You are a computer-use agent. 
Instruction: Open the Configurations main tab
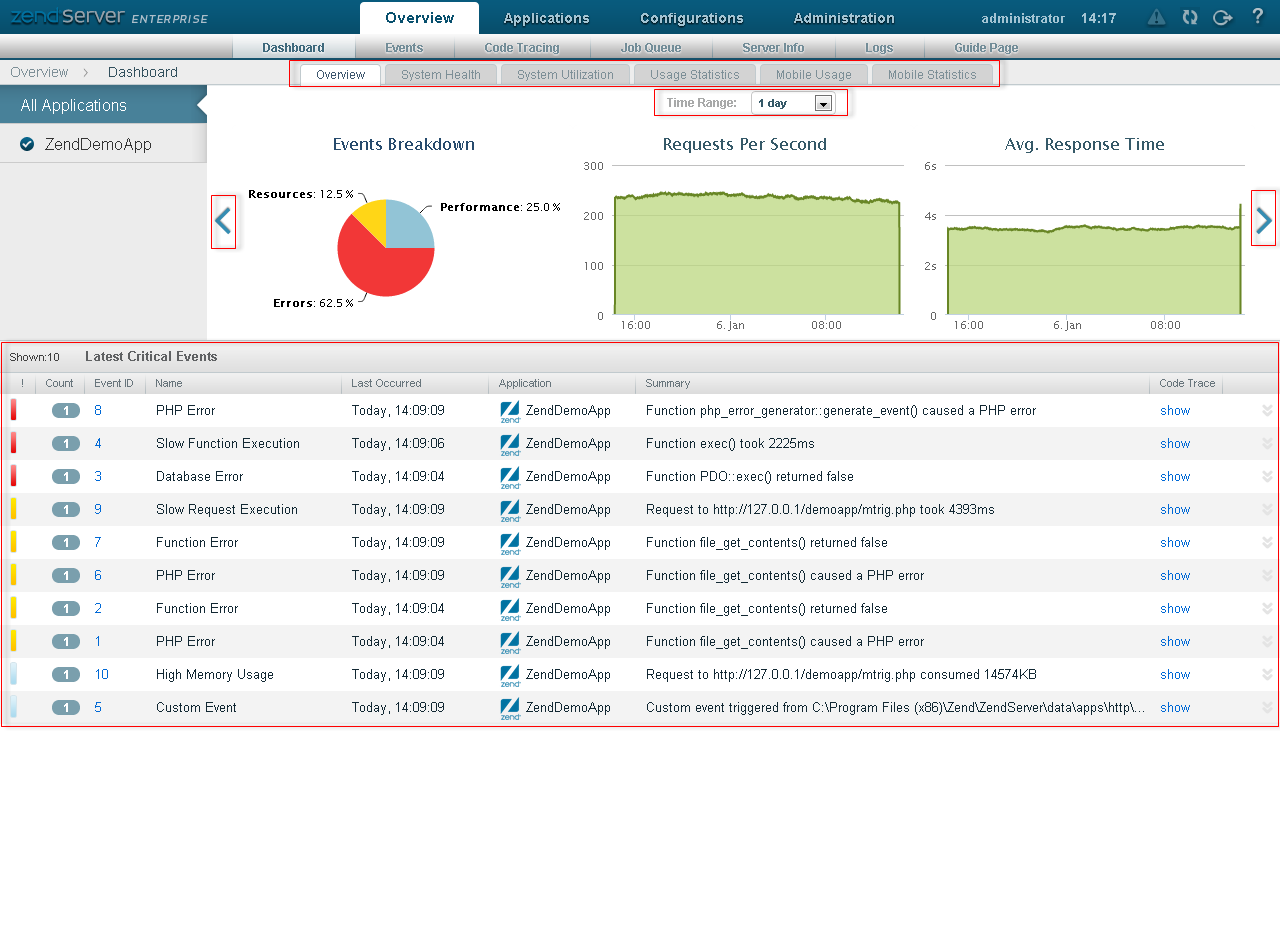click(691, 18)
